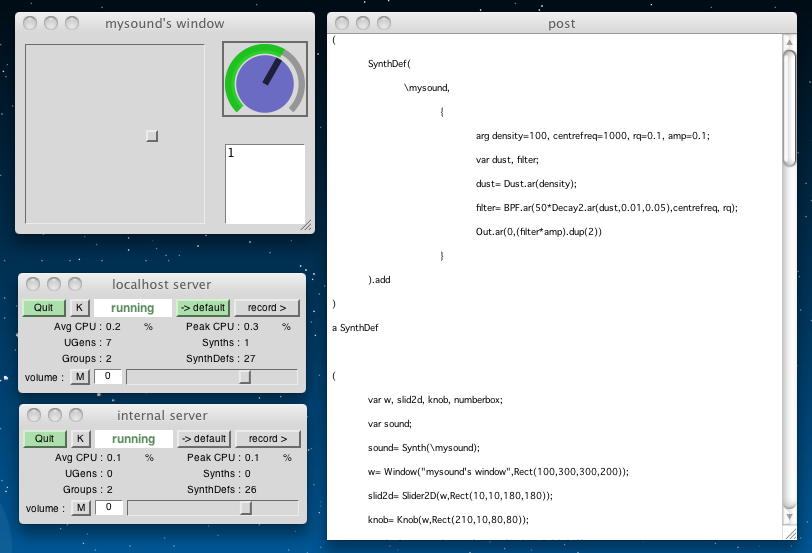Click the post window scroll down arrow
Image resolution: width=812 pixels, height=553 pixels.
coord(789,517)
